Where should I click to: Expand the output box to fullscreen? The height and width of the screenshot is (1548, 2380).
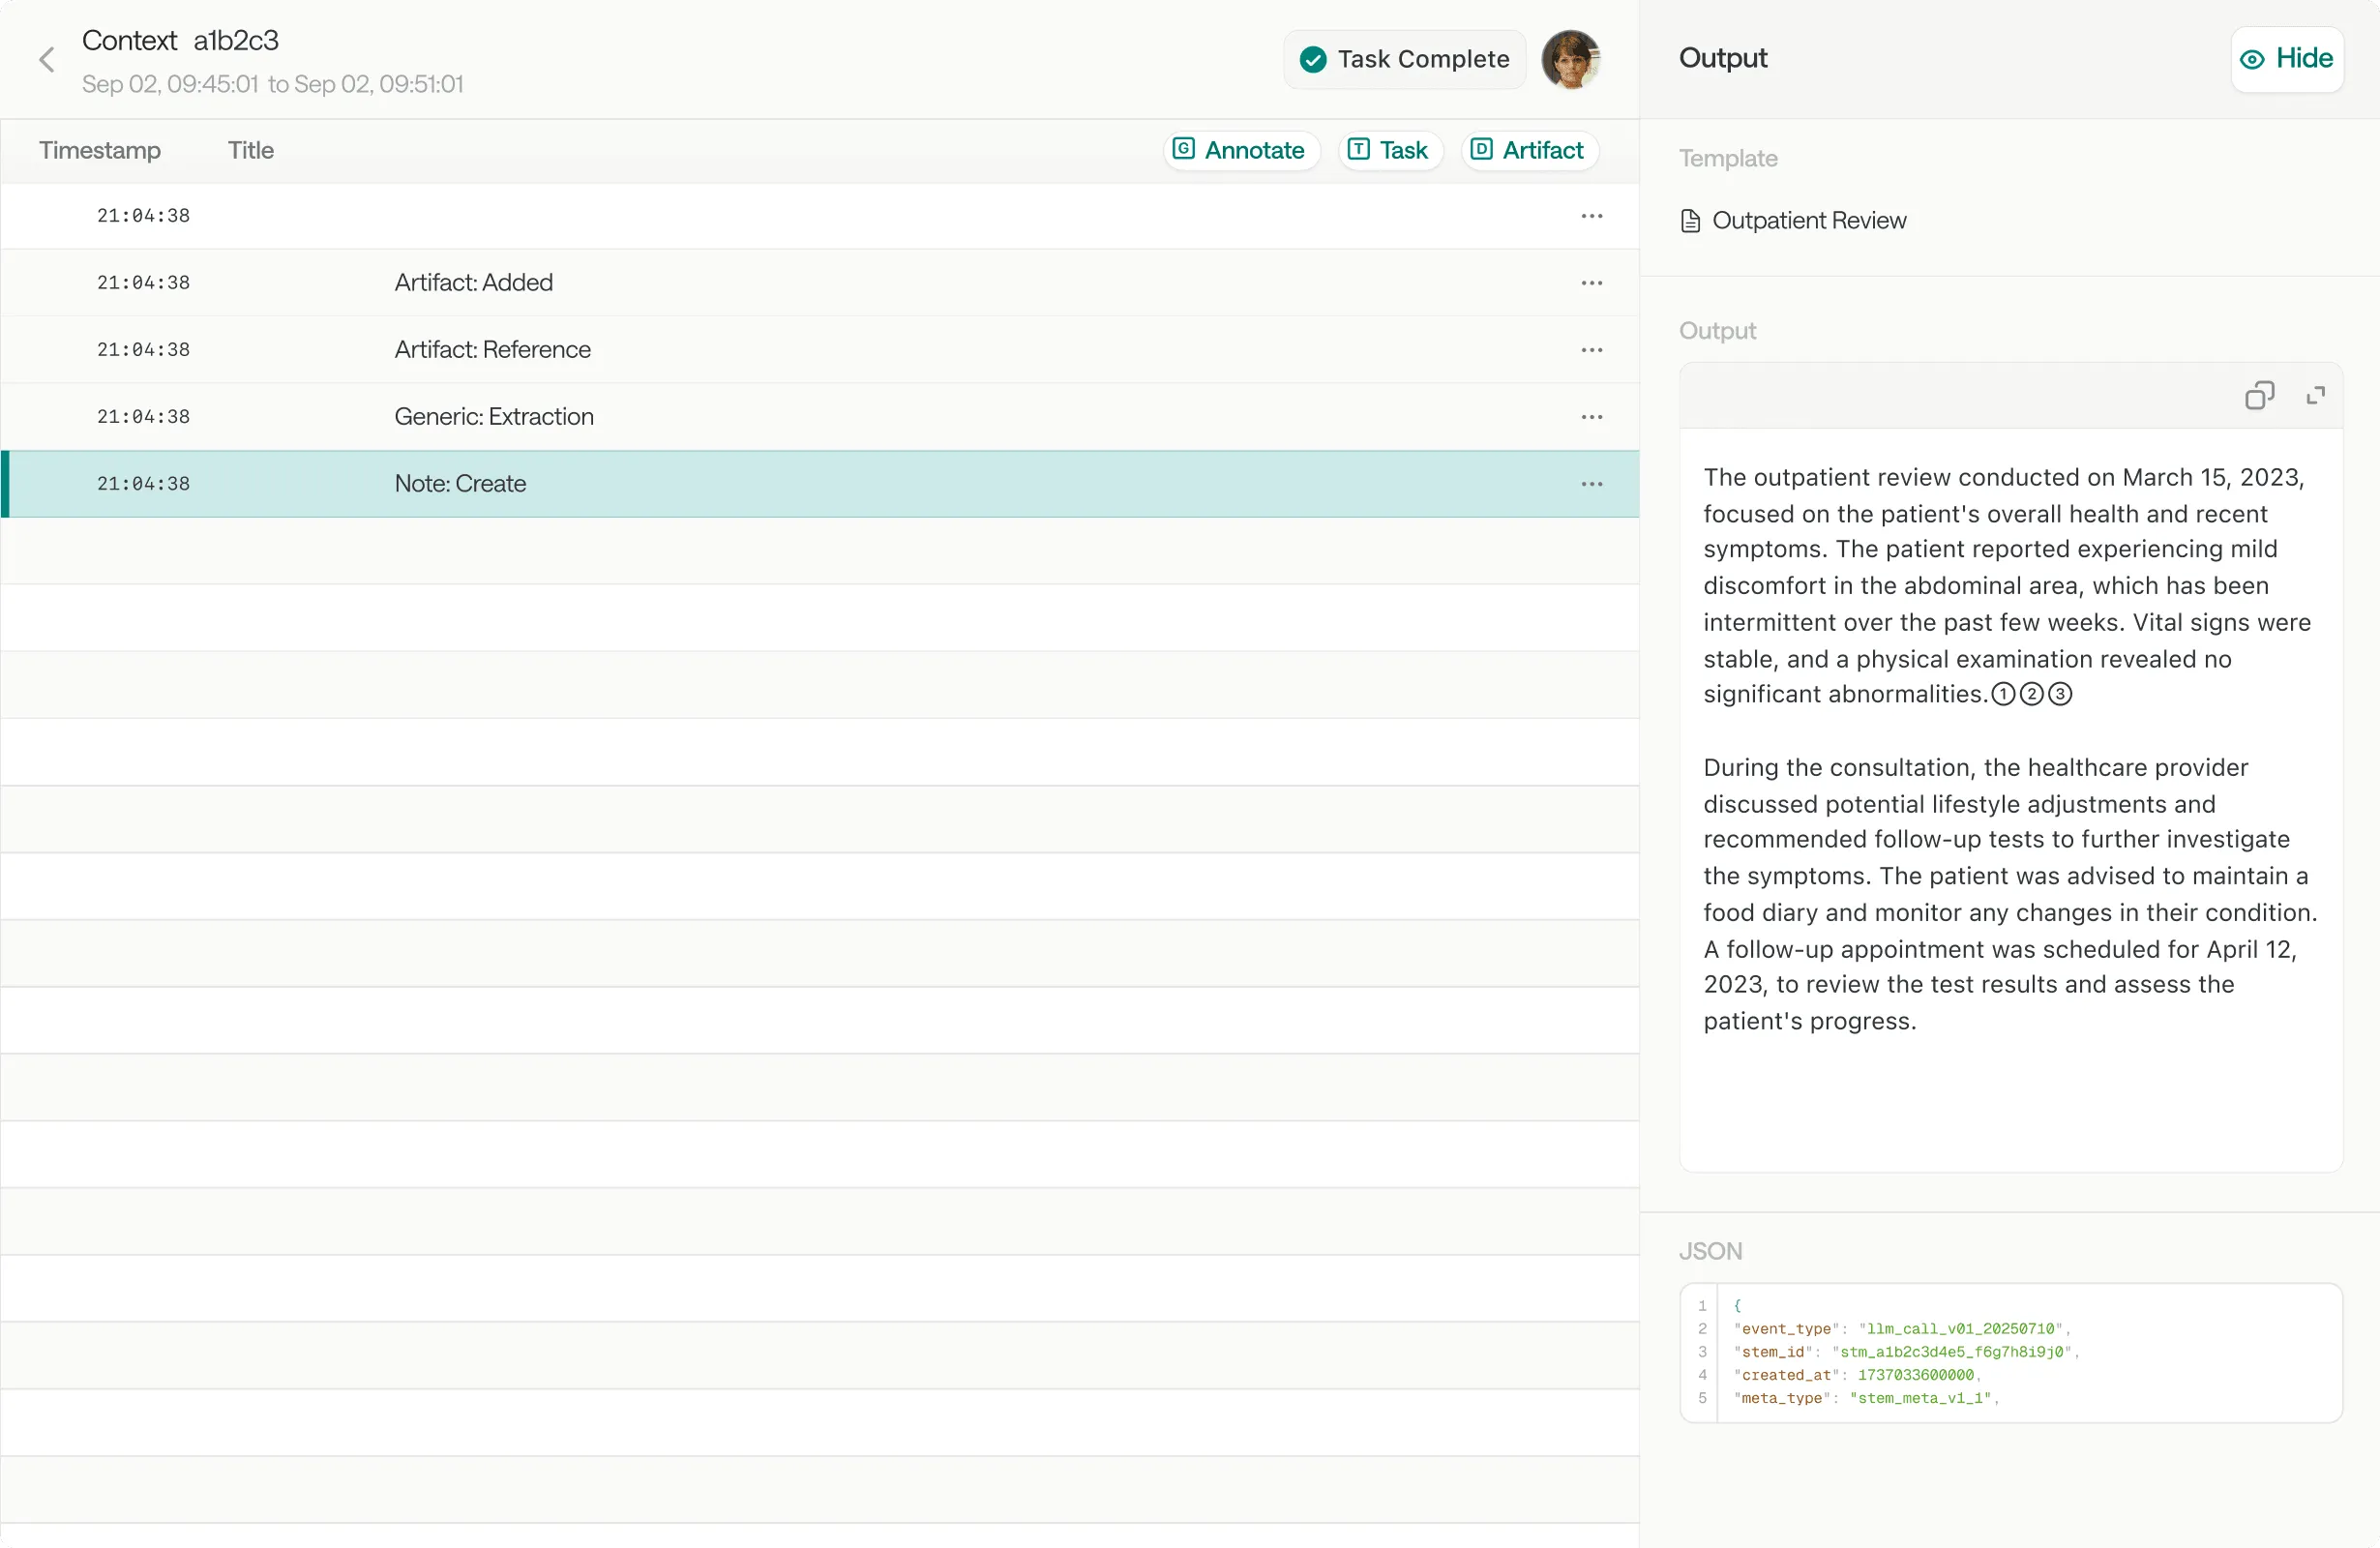click(x=2315, y=396)
